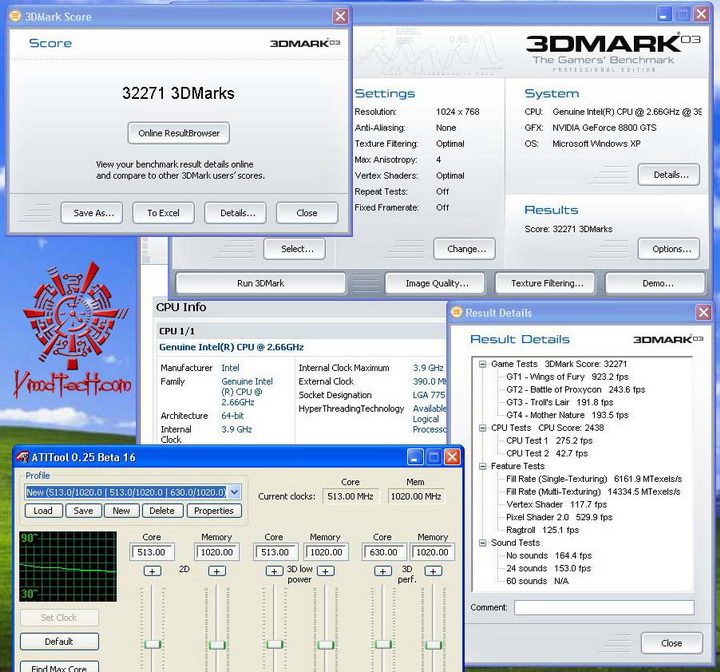Click 3D perf Core slider handle
This screenshot has height=672, width=720.
[x=383, y=644]
